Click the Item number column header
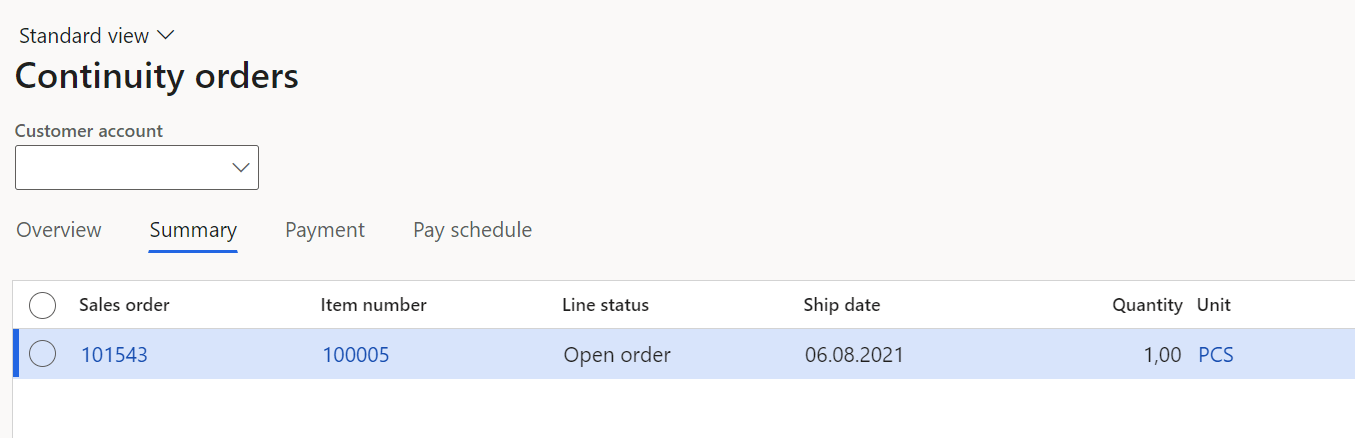Screen dimensions: 1355x438 373,305
